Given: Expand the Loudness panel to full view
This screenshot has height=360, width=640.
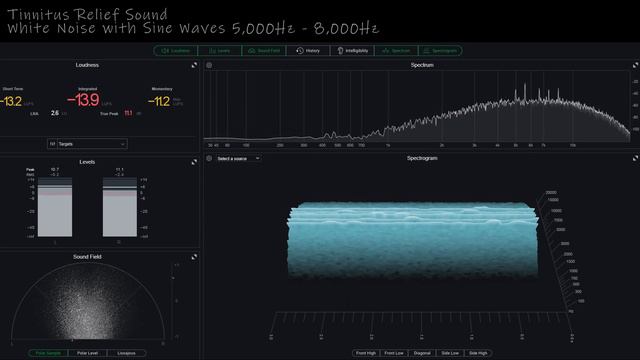Looking at the screenshot, I should [194, 65].
